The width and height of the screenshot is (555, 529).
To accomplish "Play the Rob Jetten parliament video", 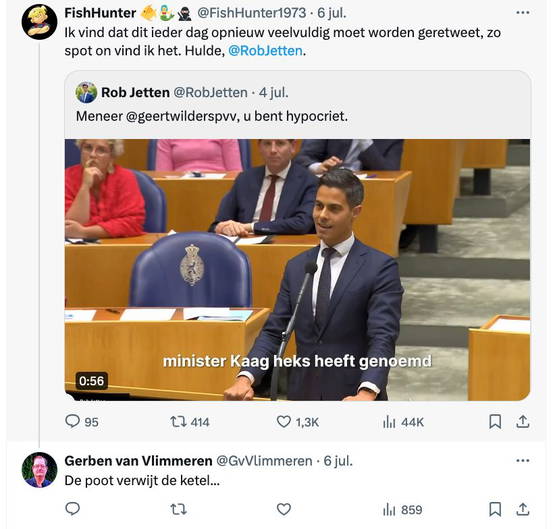I will 297,270.
